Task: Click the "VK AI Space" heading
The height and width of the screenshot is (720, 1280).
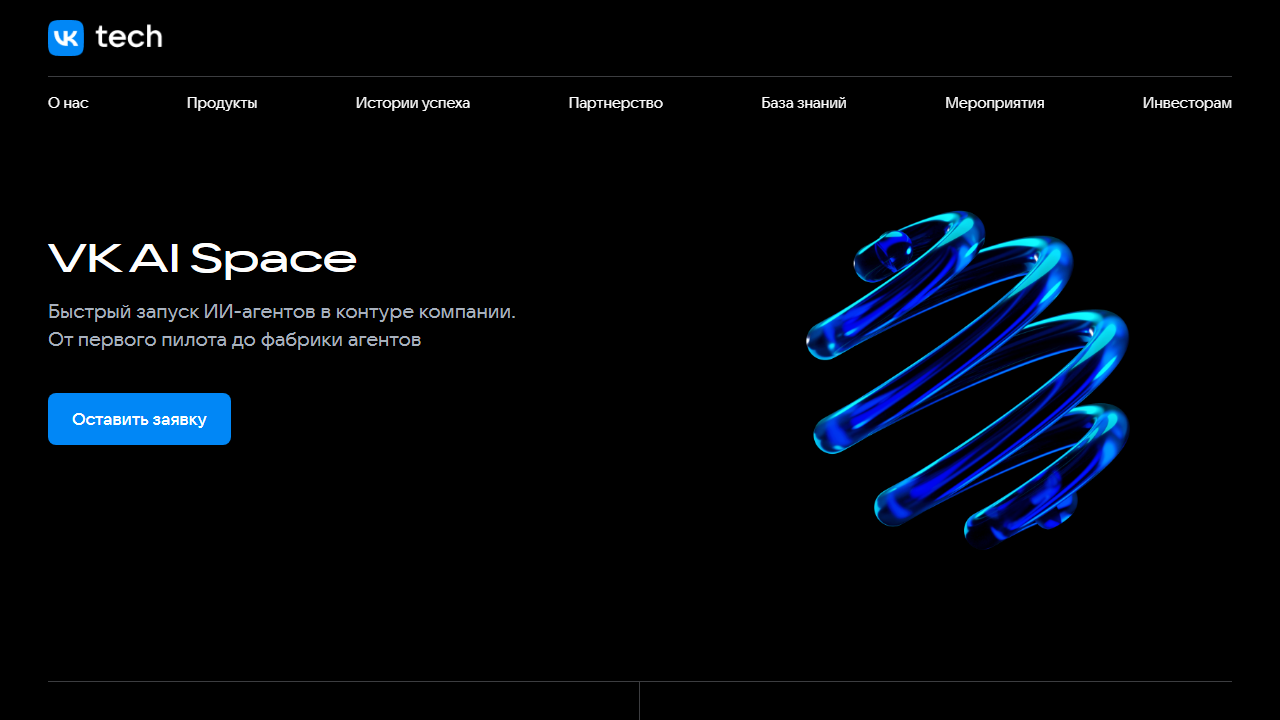Action: pos(202,258)
